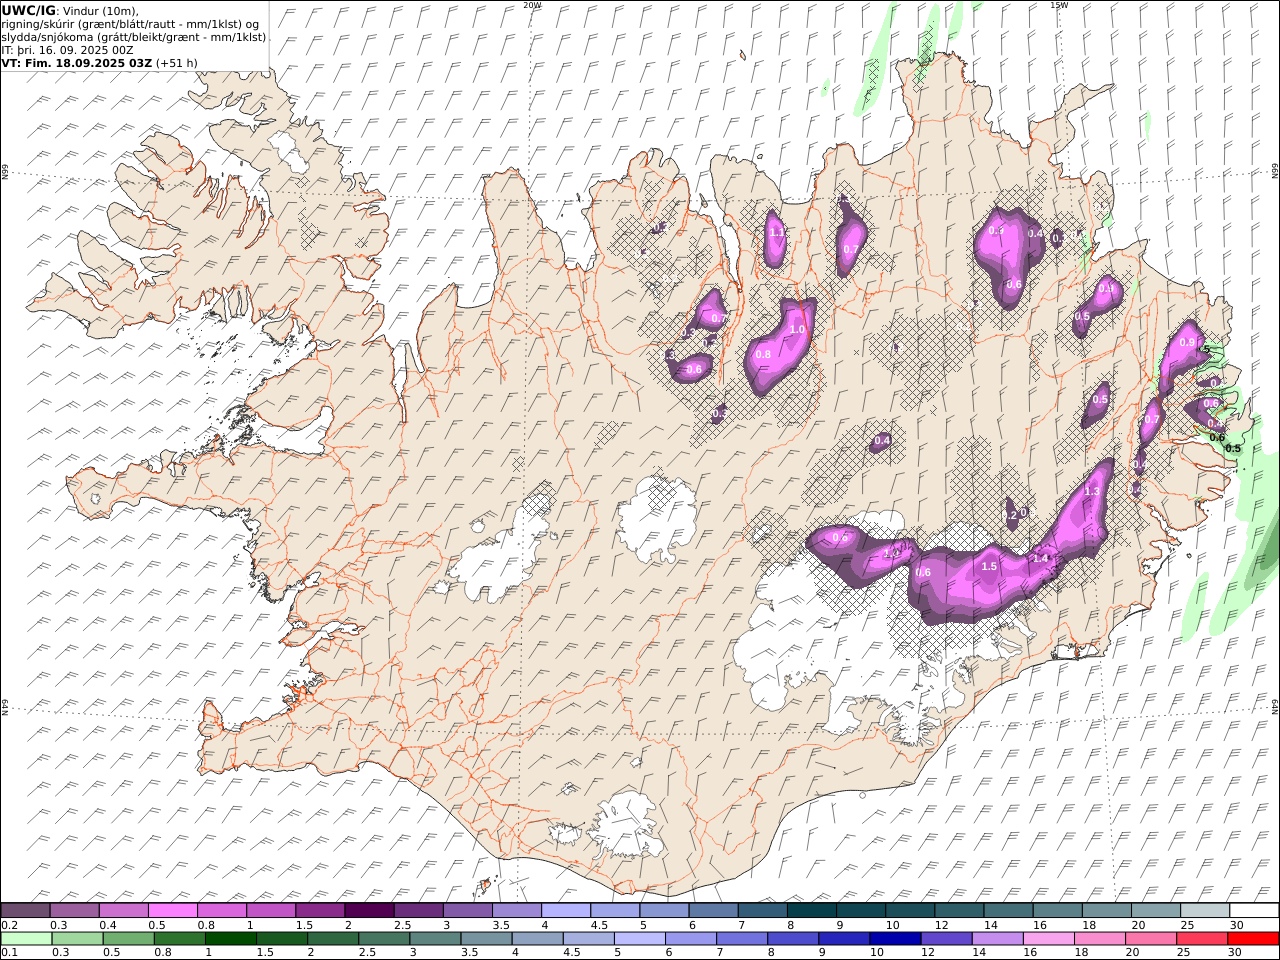Click the '(+51 h)' forecast offset text
Image resolution: width=1280 pixels, height=960 pixels.
click(x=177, y=63)
